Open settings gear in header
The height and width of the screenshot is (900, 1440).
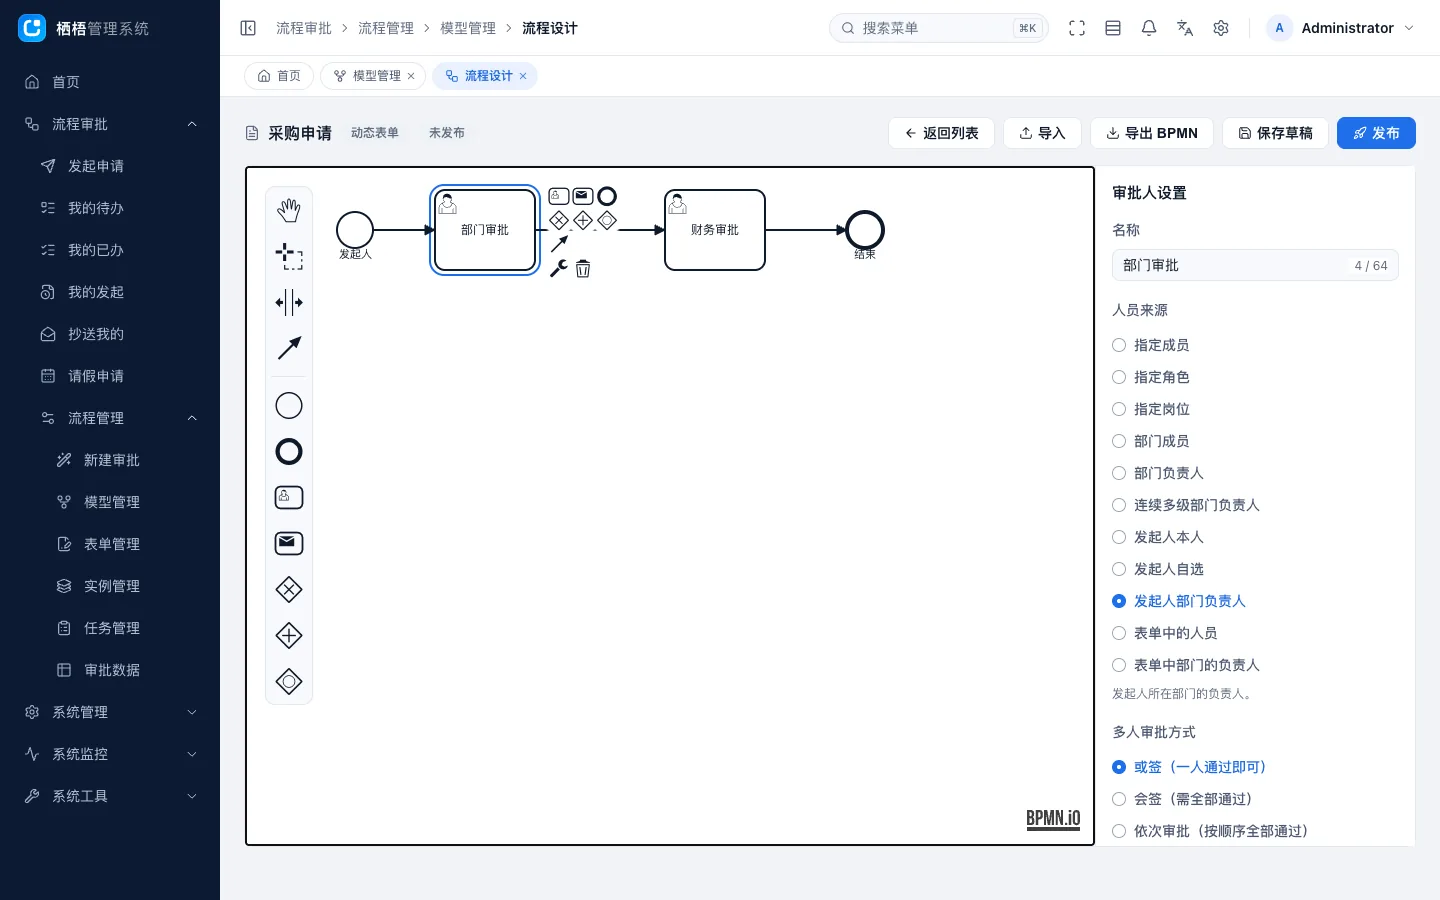[x=1221, y=28]
